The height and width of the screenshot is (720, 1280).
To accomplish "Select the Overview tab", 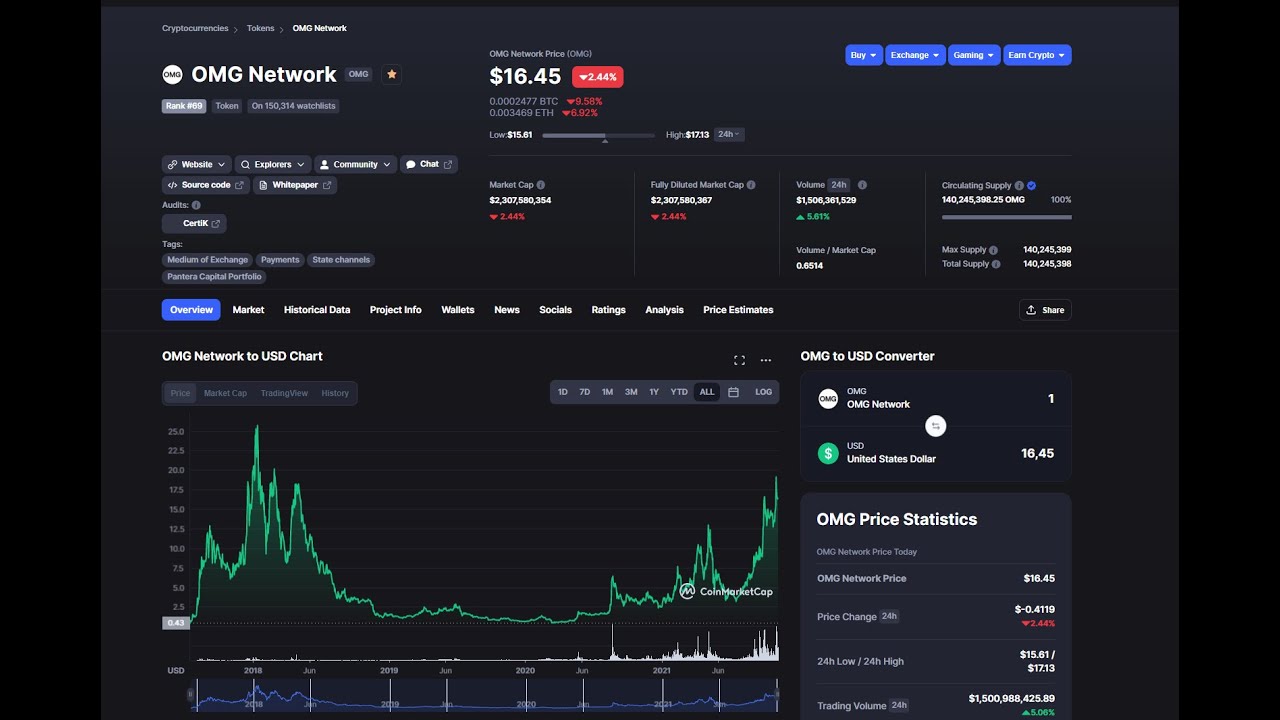I will 191,310.
